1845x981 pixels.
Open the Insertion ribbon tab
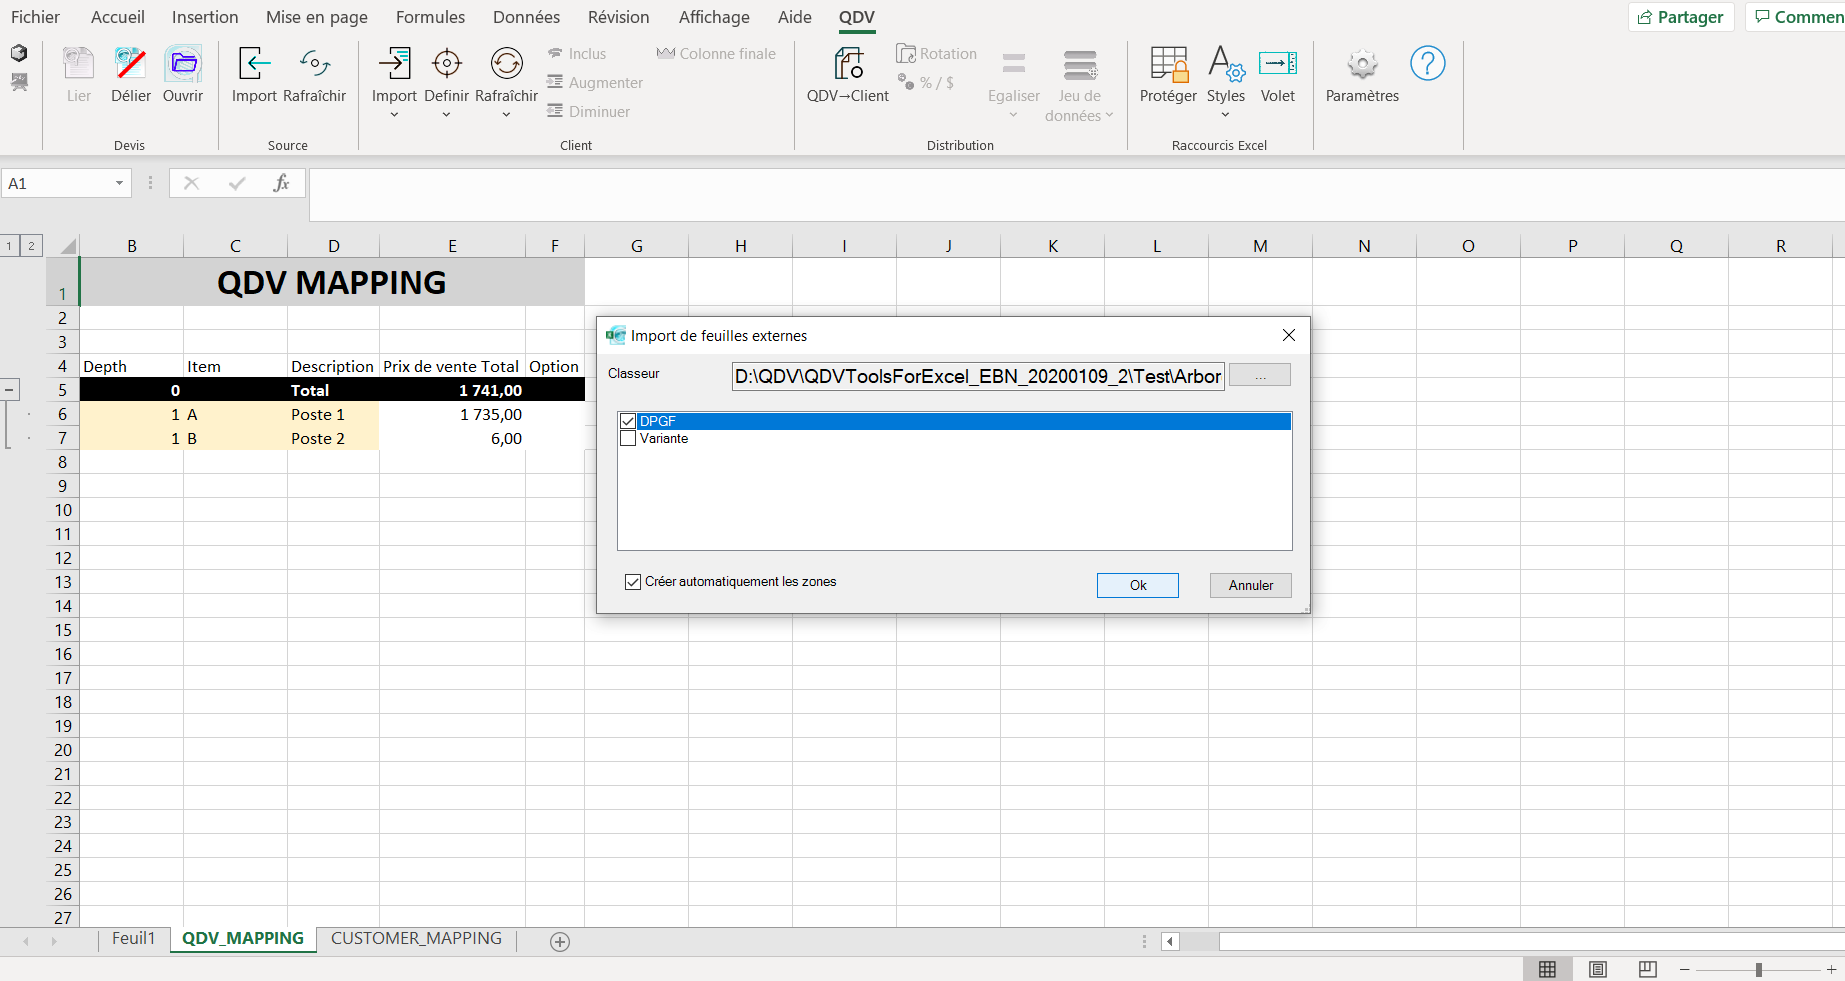(x=205, y=17)
